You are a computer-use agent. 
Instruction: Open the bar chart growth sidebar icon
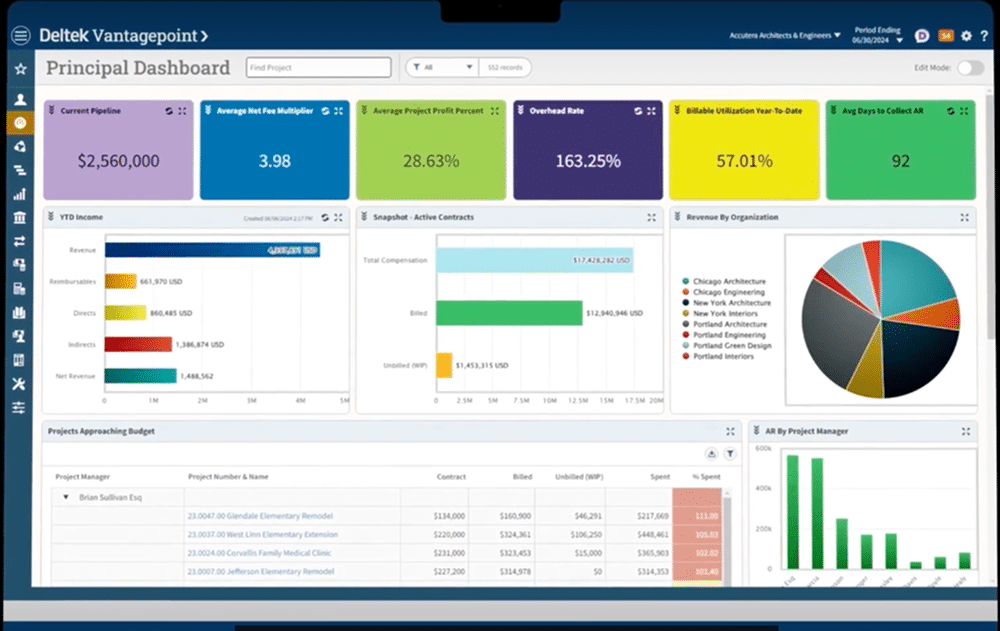coord(20,194)
